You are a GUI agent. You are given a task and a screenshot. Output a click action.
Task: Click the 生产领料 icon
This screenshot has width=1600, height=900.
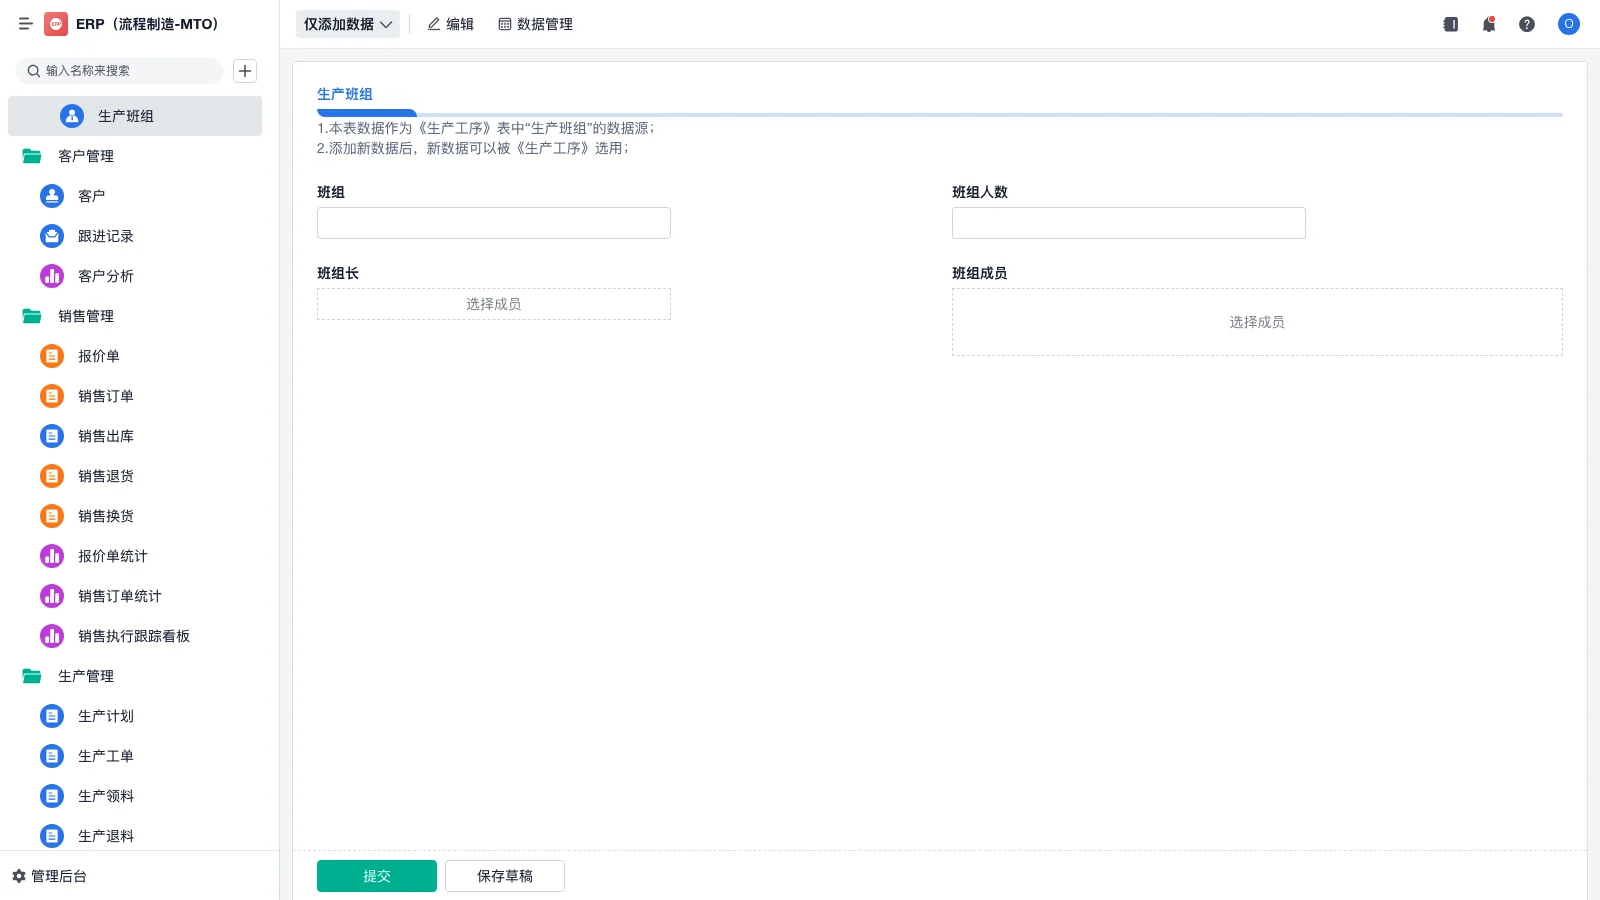[52, 796]
